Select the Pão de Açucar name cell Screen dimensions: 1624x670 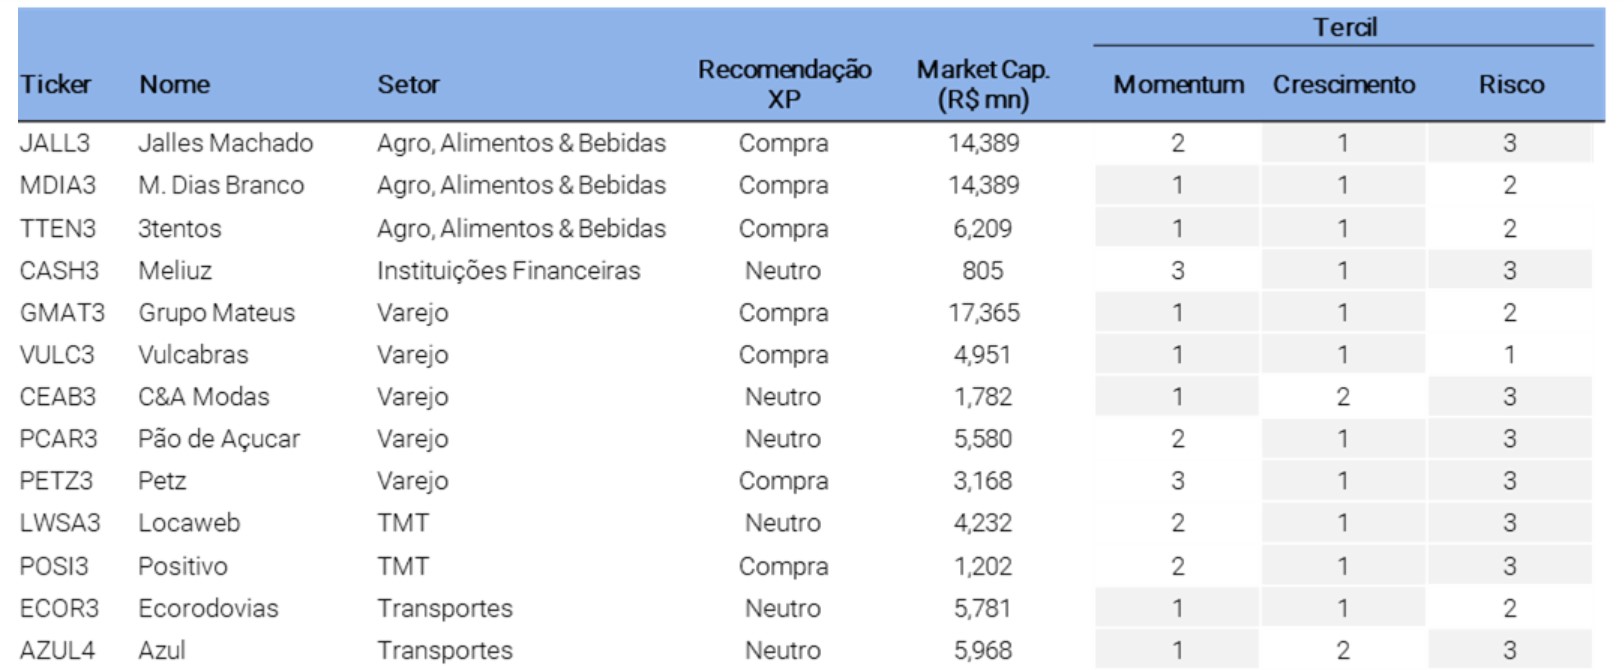[x=219, y=439]
